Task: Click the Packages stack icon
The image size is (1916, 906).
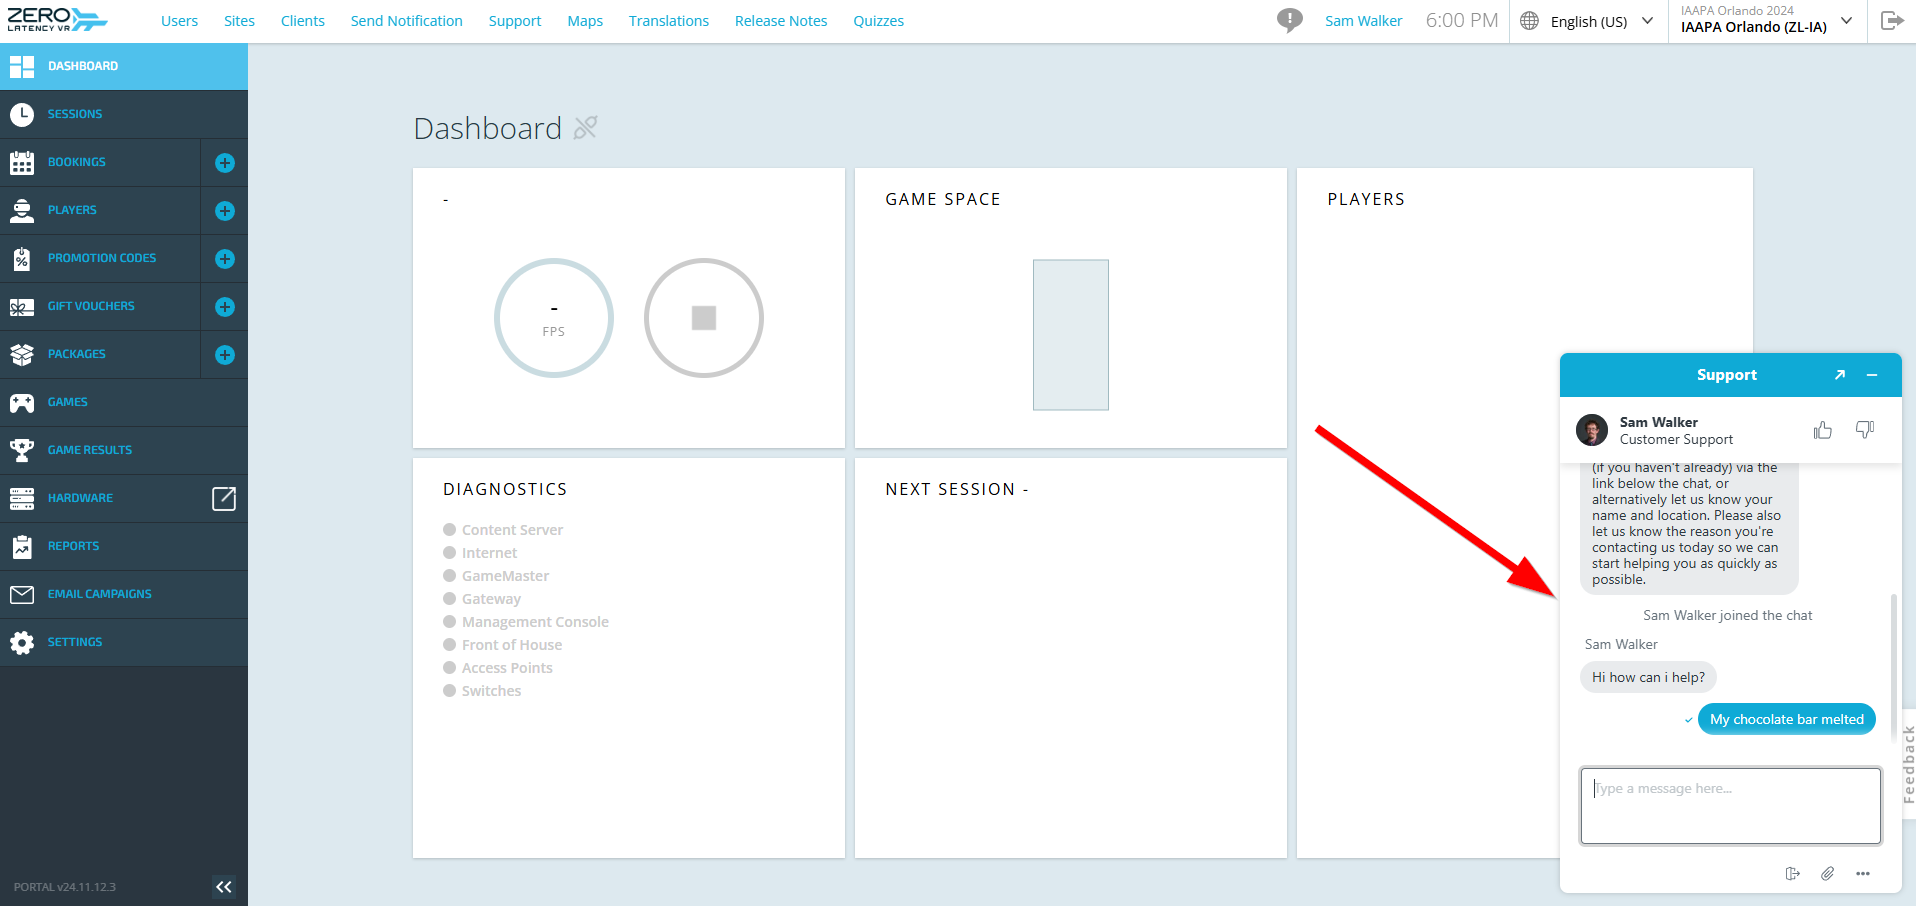Action: click(x=22, y=354)
